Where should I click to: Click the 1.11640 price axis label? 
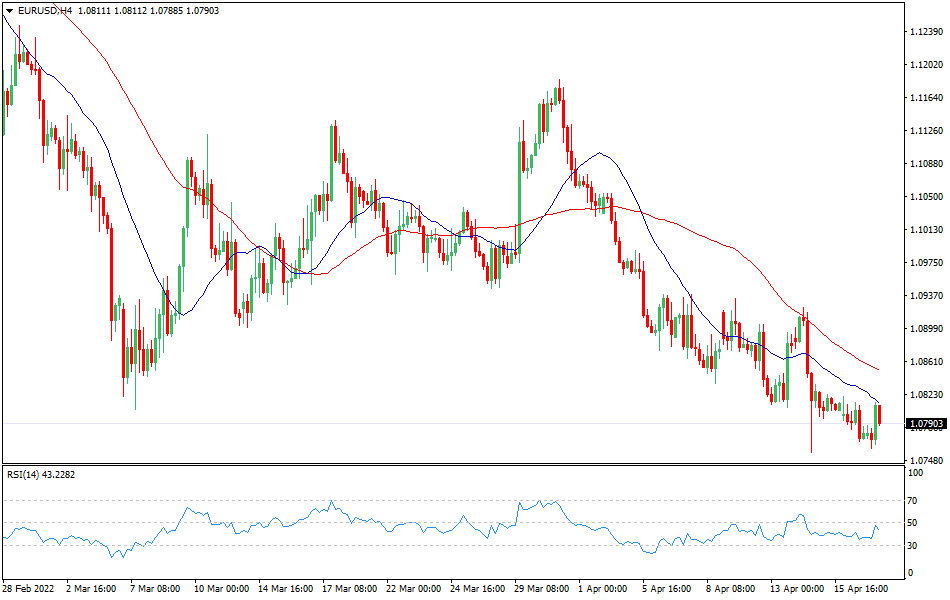[x=926, y=98]
